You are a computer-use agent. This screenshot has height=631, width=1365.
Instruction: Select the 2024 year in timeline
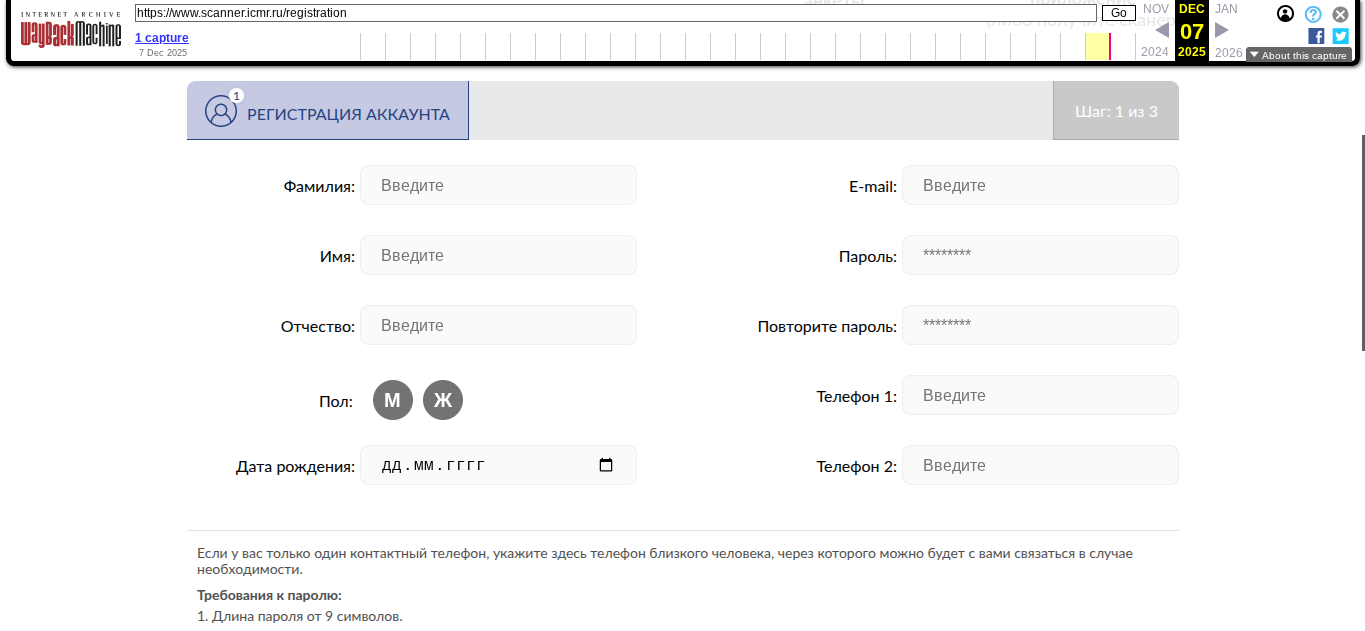(x=1154, y=52)
